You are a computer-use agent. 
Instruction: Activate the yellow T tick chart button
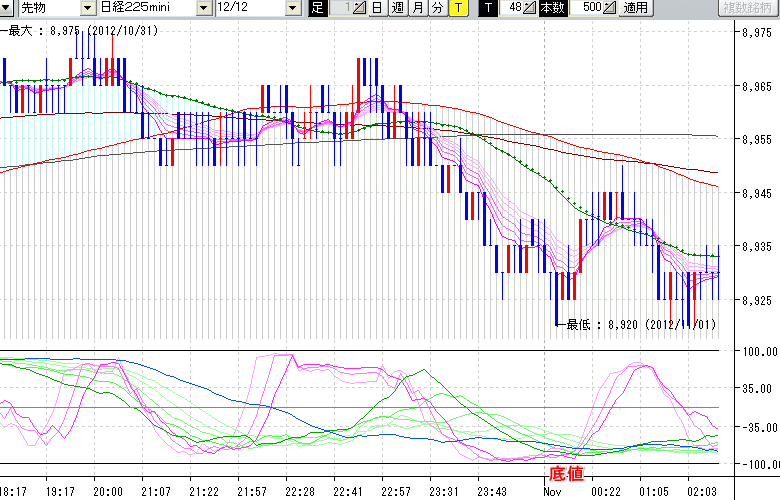457,8
